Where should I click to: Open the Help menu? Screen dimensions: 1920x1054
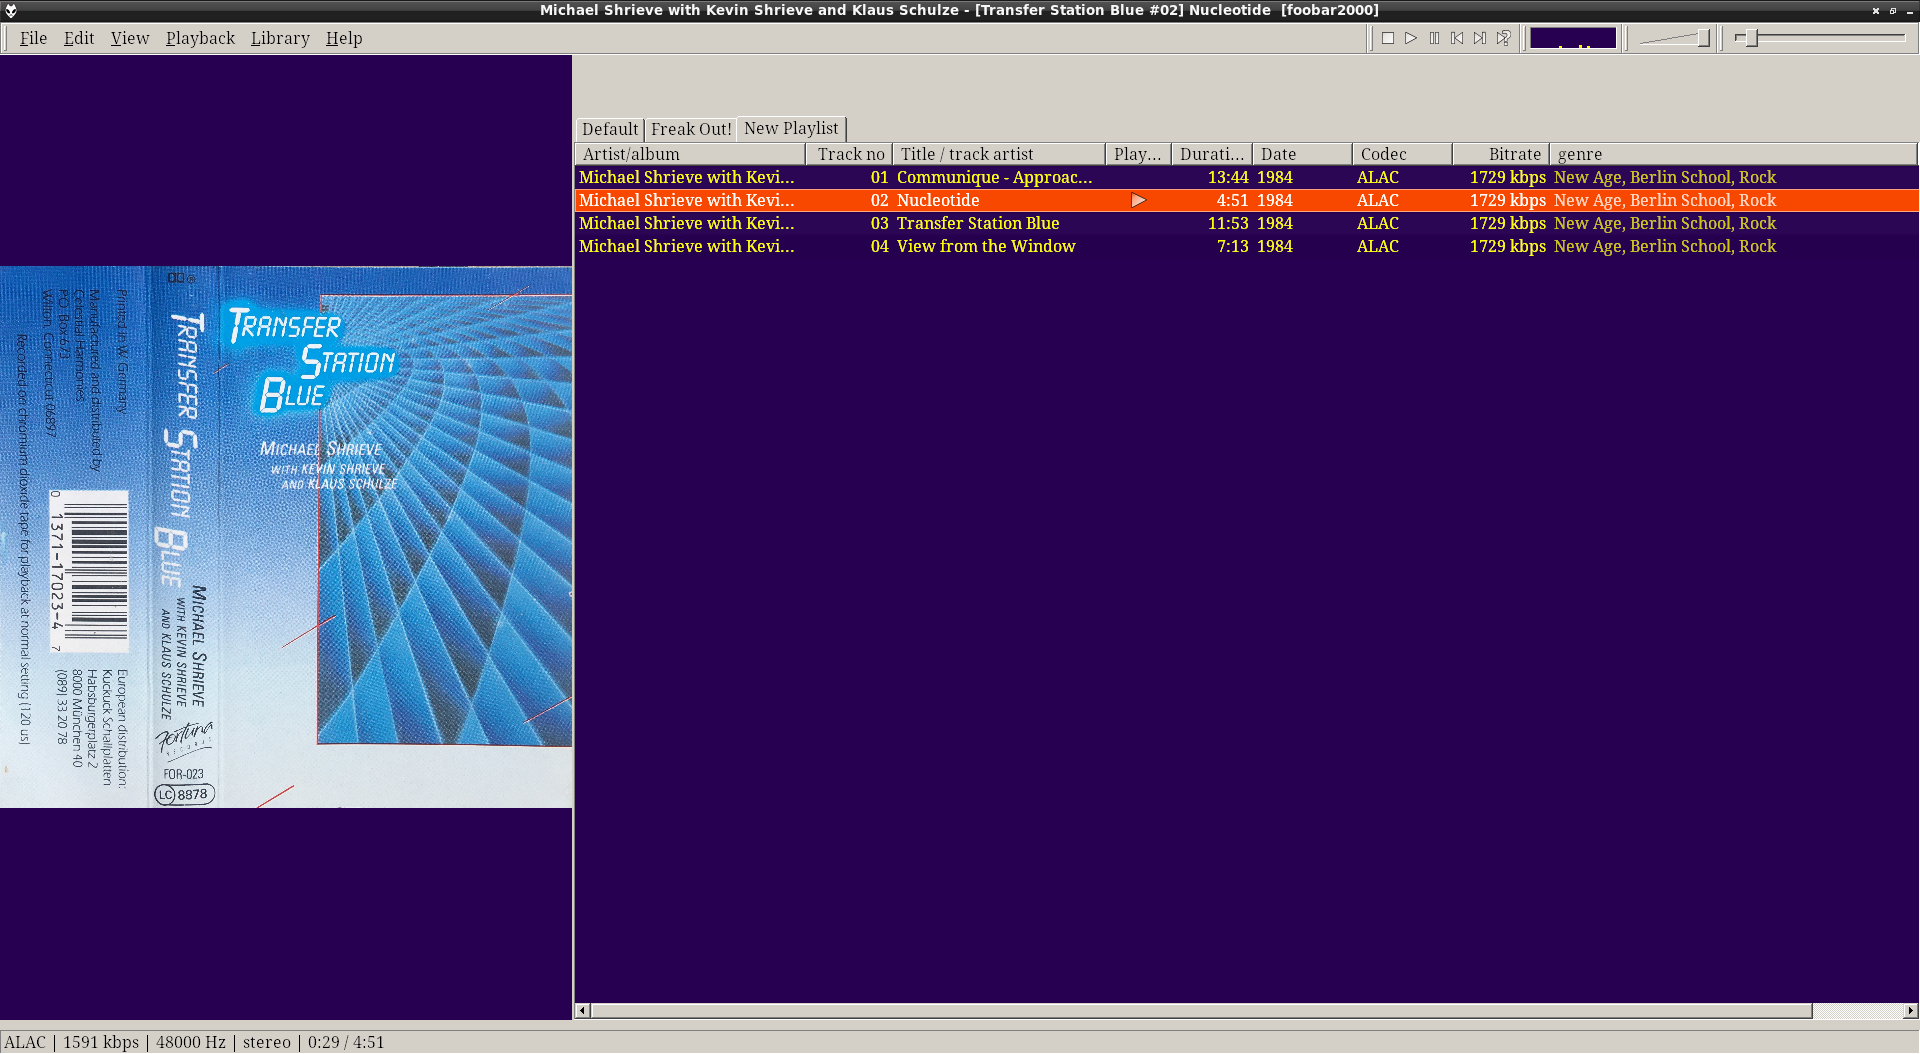coord(344,38)
